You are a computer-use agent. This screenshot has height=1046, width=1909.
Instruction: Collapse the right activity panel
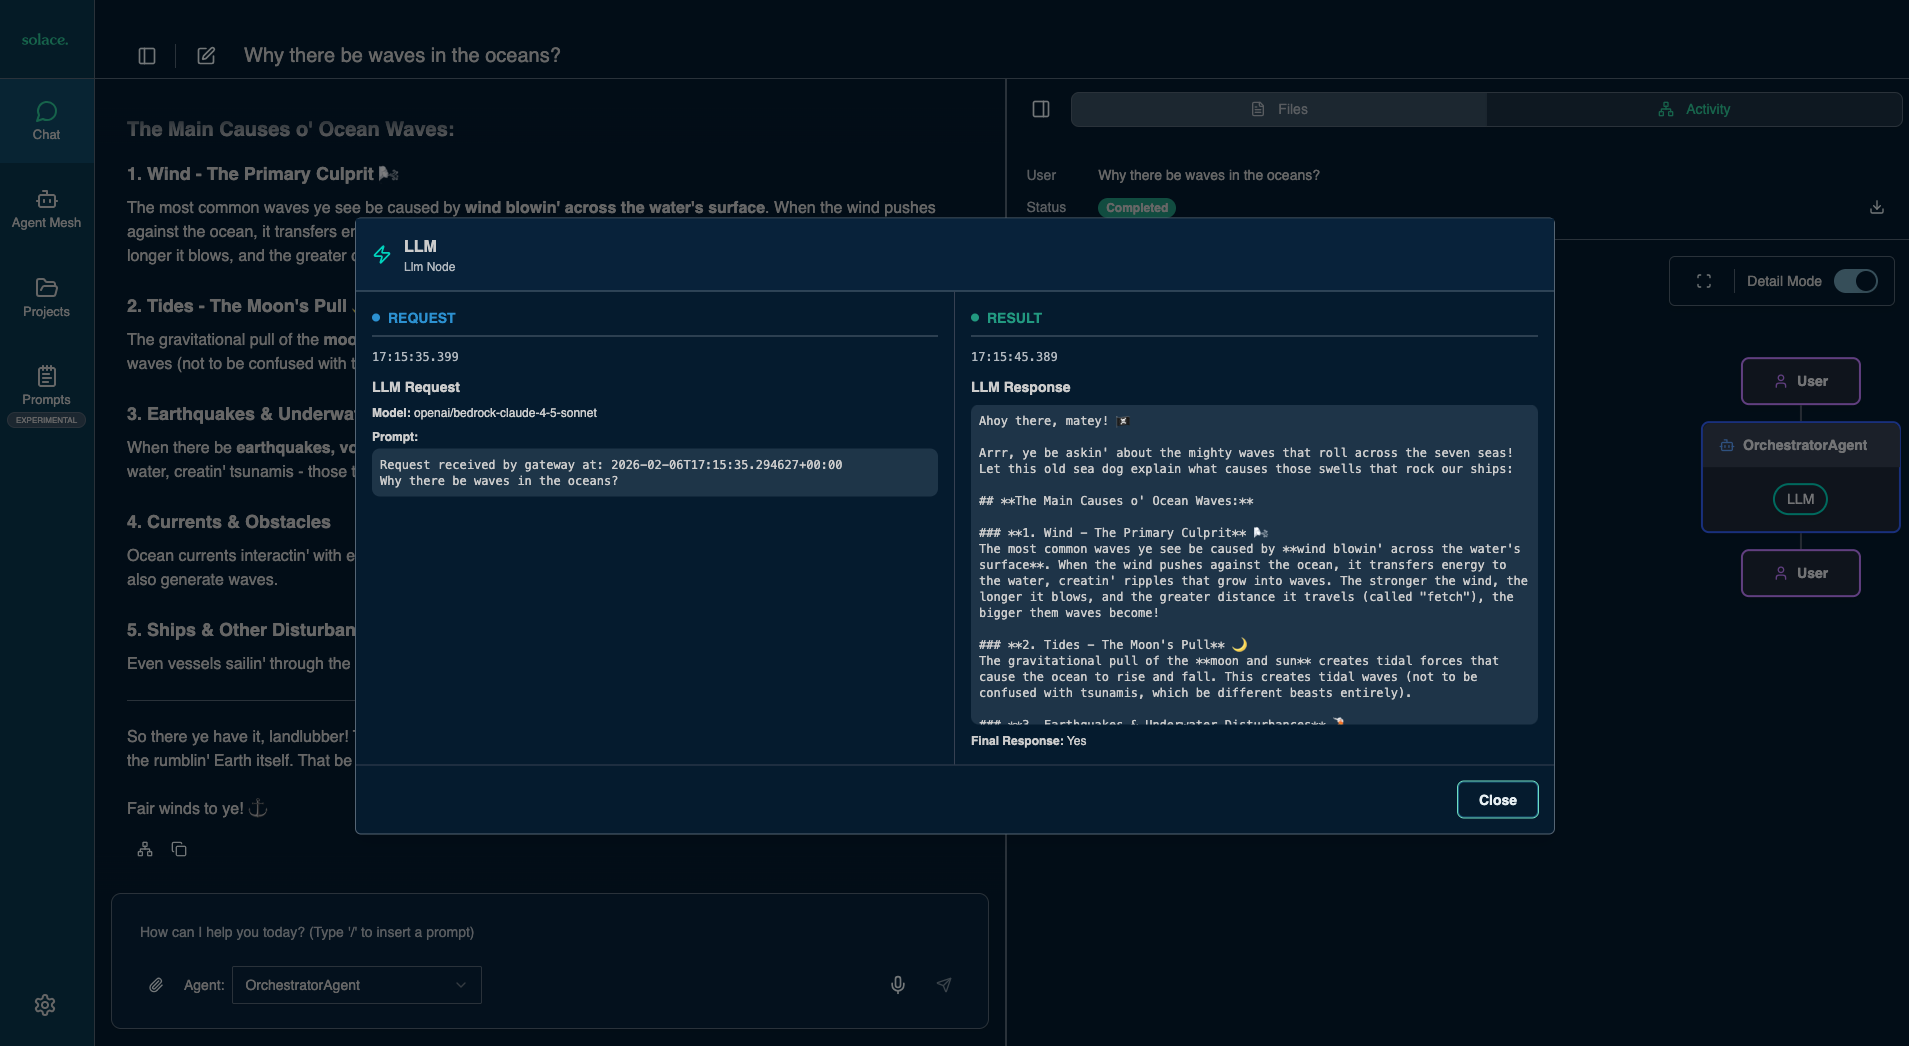point(1040,108)
